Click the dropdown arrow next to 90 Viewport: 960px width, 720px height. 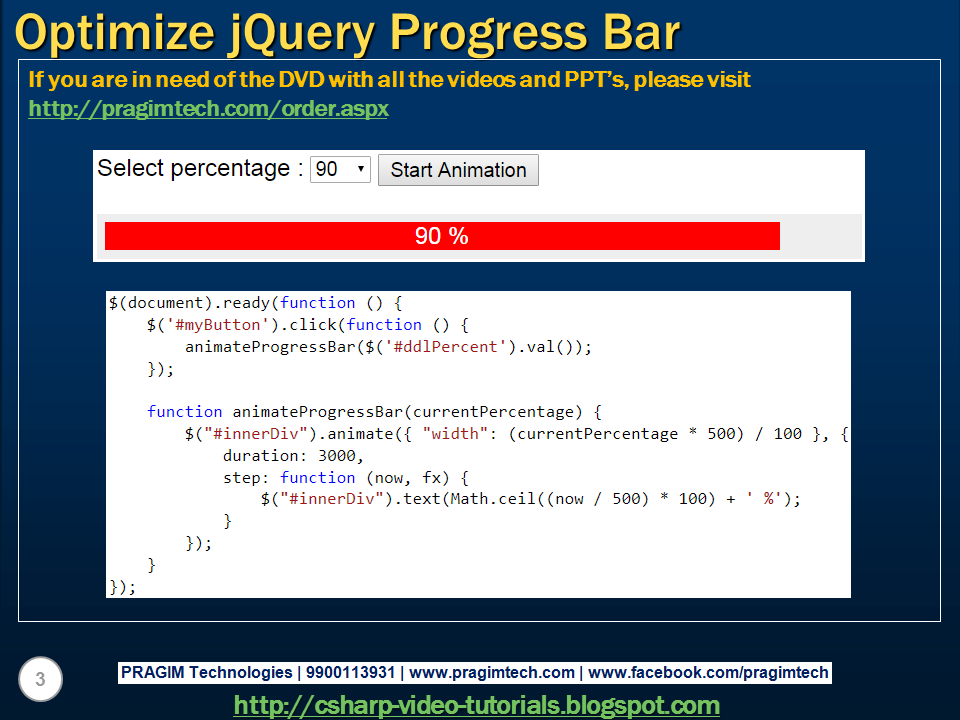point(359,169)
